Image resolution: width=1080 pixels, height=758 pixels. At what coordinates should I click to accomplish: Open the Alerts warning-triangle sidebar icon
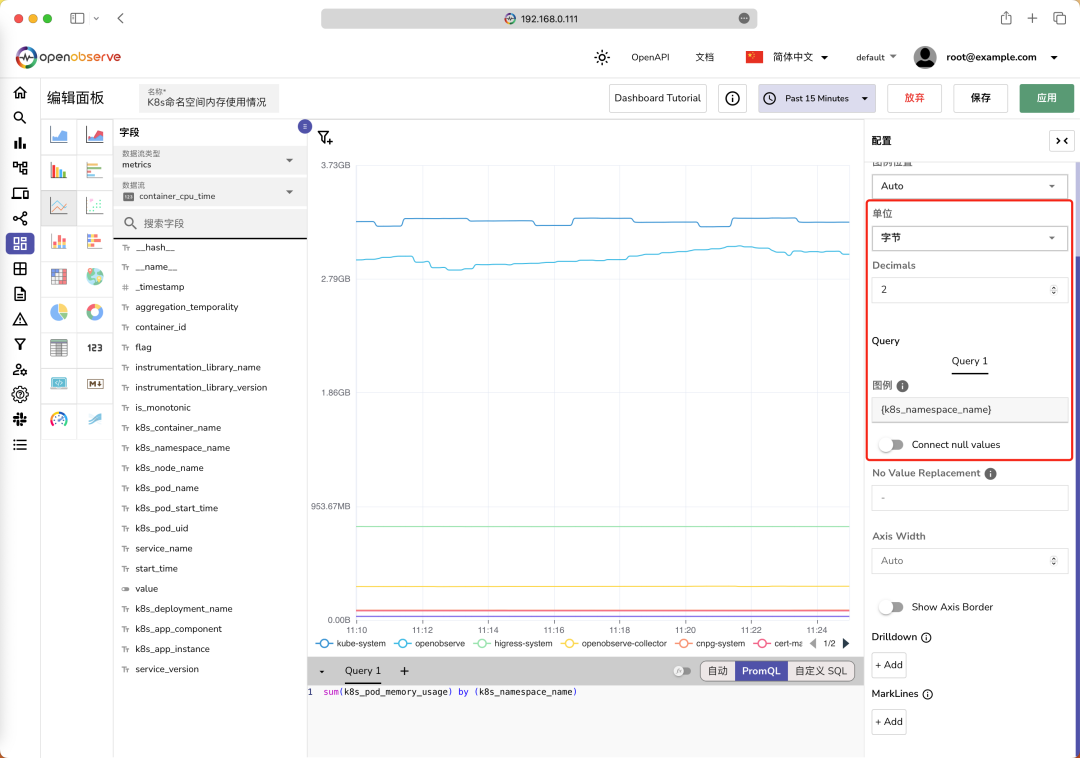20,319
